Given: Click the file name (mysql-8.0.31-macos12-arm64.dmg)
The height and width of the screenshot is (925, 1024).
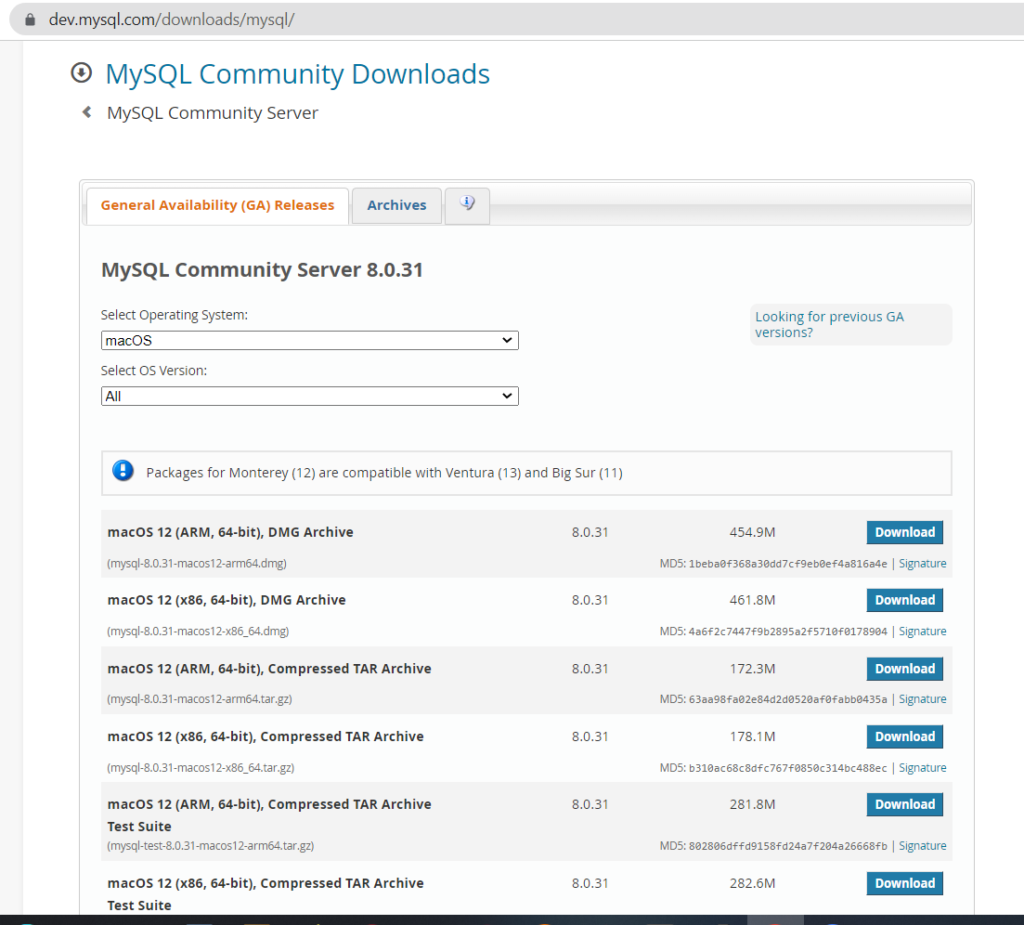Looking at the screenshot, I should click(x=197, y=563).
